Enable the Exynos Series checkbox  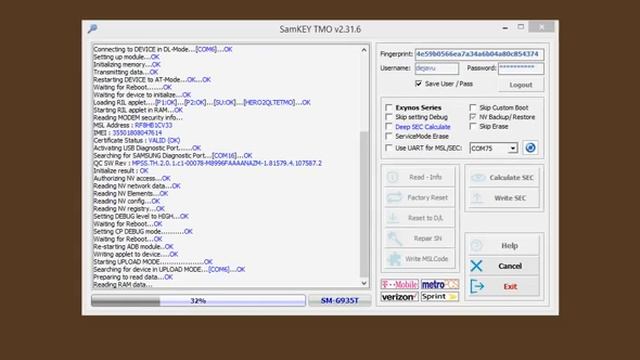pyautogui.click(x=389, y=108)
